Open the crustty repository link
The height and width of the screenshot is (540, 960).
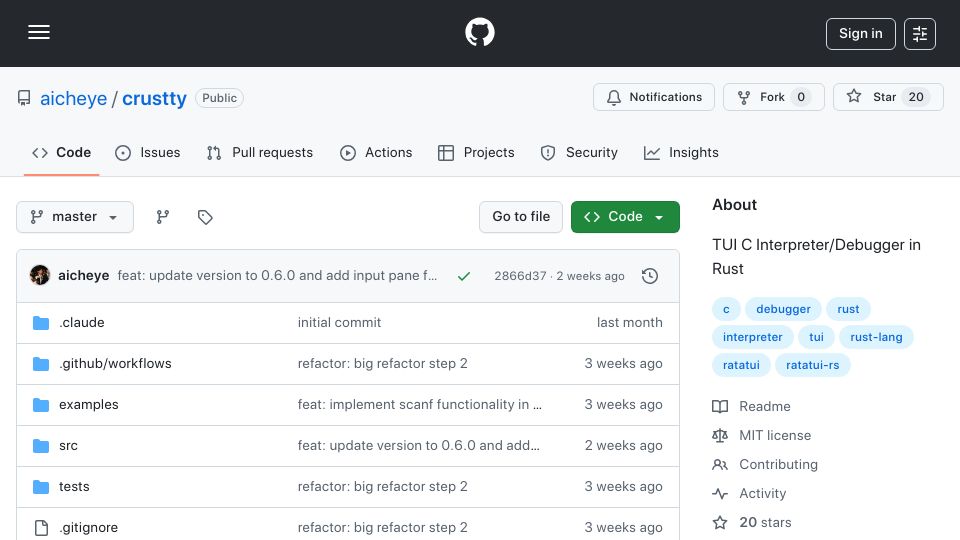pyautogui.click(x=154, y=99)
